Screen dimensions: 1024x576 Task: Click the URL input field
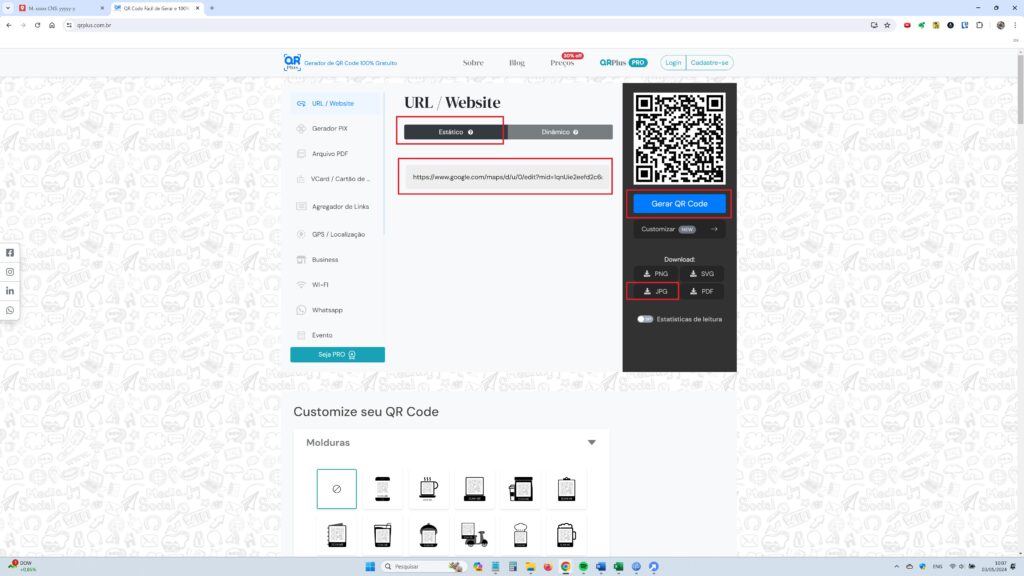point(507,177)
